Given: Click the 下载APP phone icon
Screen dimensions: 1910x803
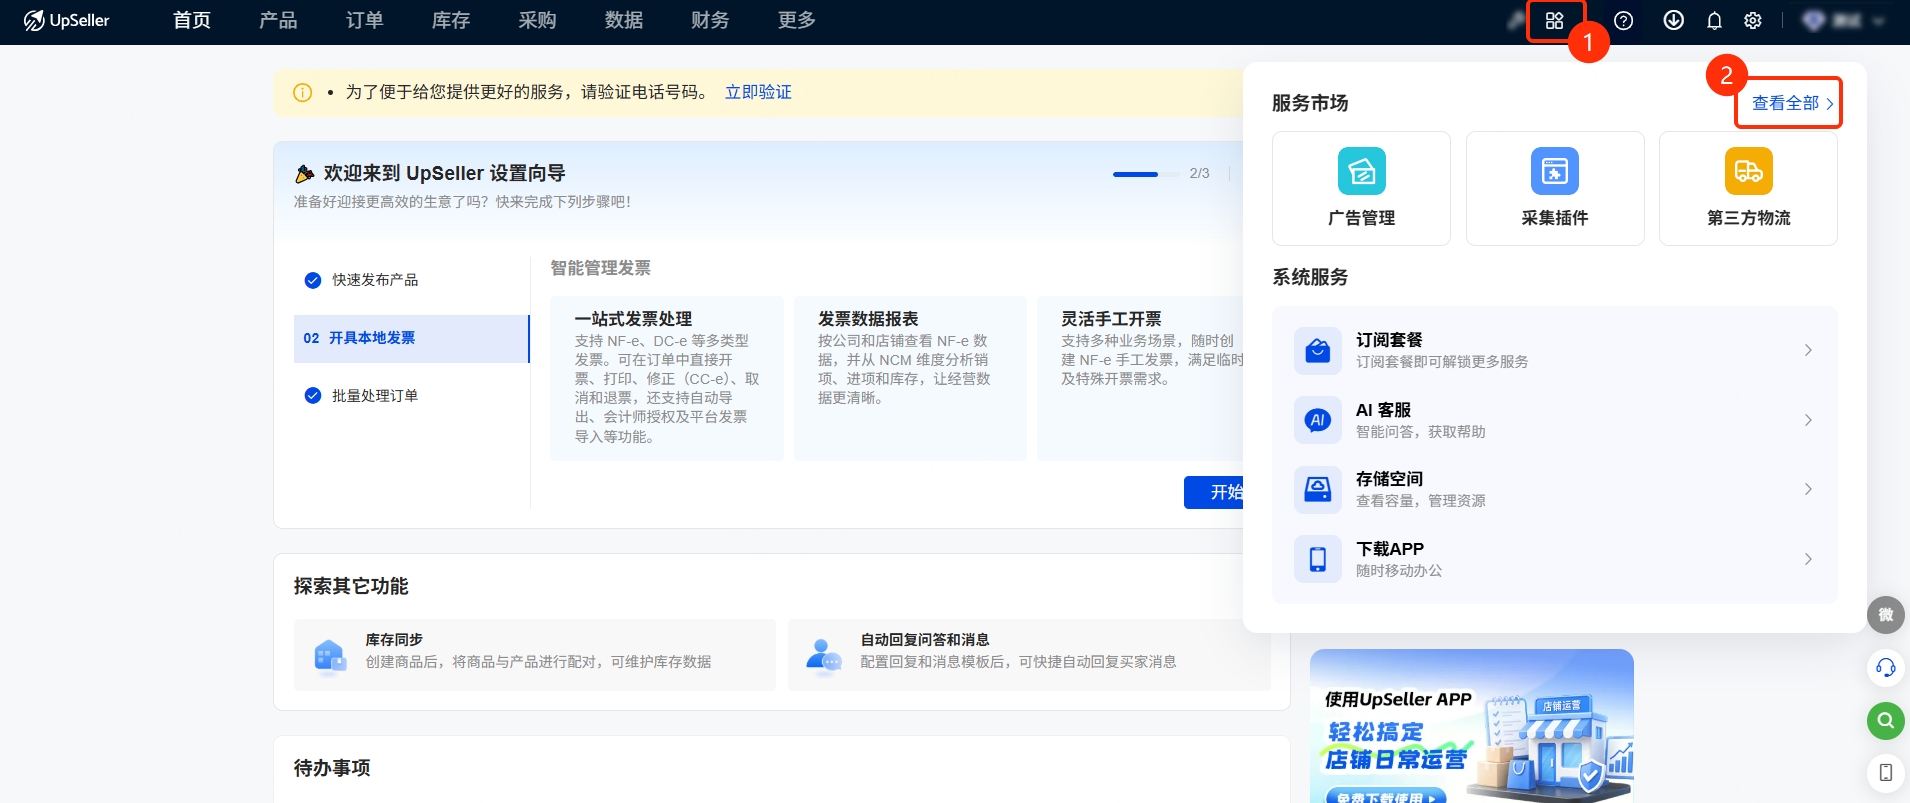Looking at the screenshot, I should (1318, 559).
